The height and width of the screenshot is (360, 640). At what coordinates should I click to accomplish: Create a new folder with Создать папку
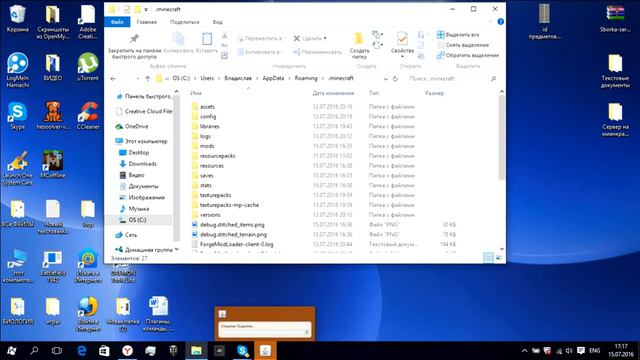tap(359, 45)
